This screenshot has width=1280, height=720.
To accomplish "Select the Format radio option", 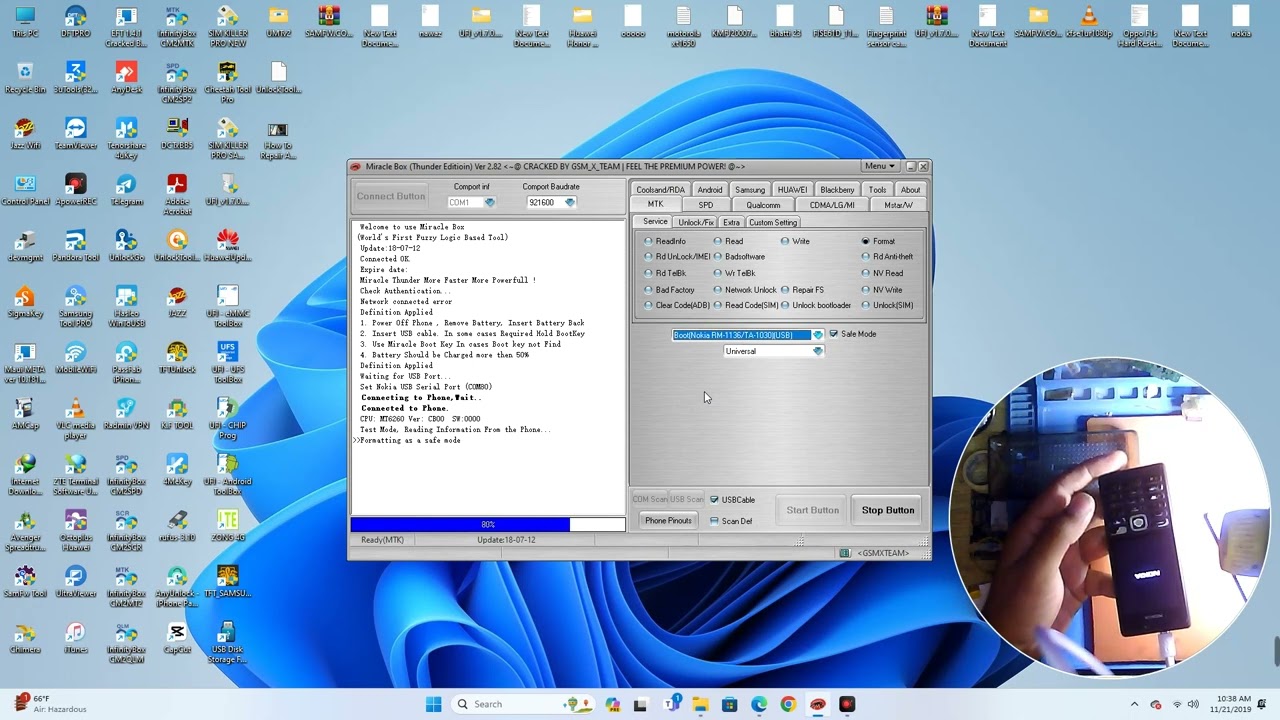I will pos(879,241).
